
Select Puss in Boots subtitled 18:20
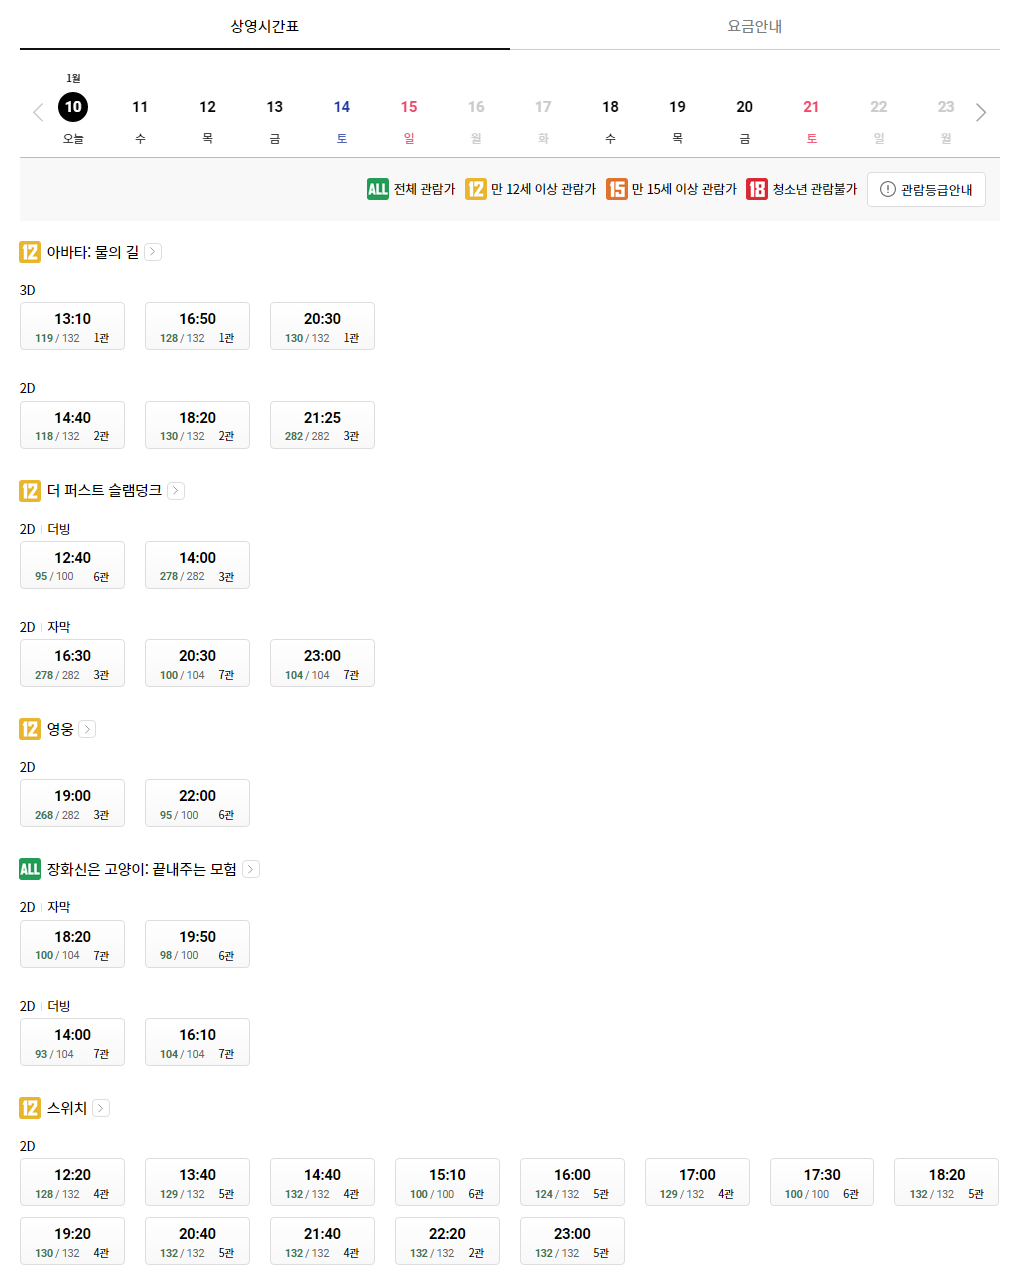pos(72,944)
